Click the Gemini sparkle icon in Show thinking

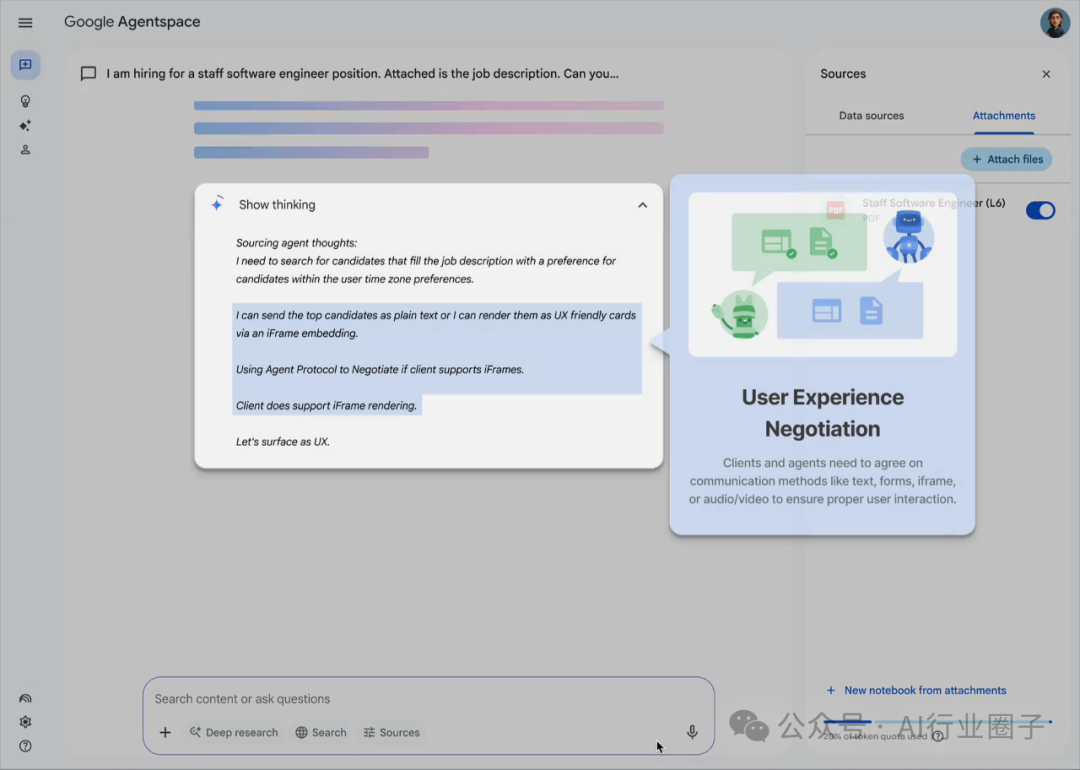(x=217, y=203)
